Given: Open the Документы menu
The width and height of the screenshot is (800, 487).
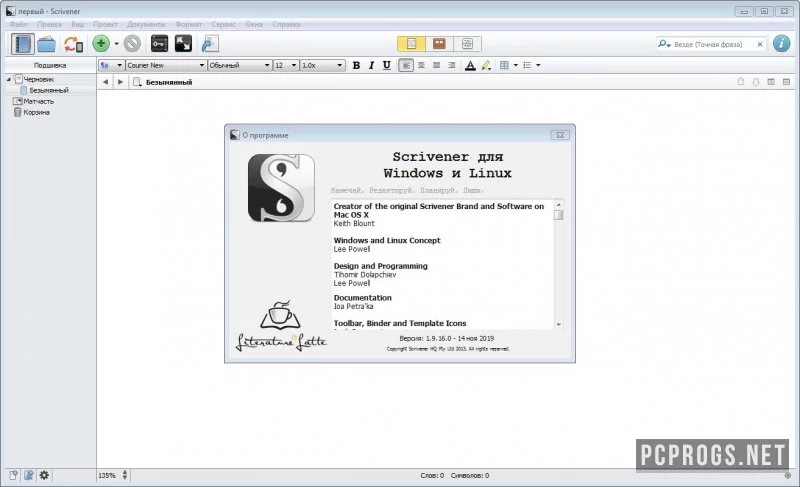Looking at the screenshot, I should pos(146,24).
